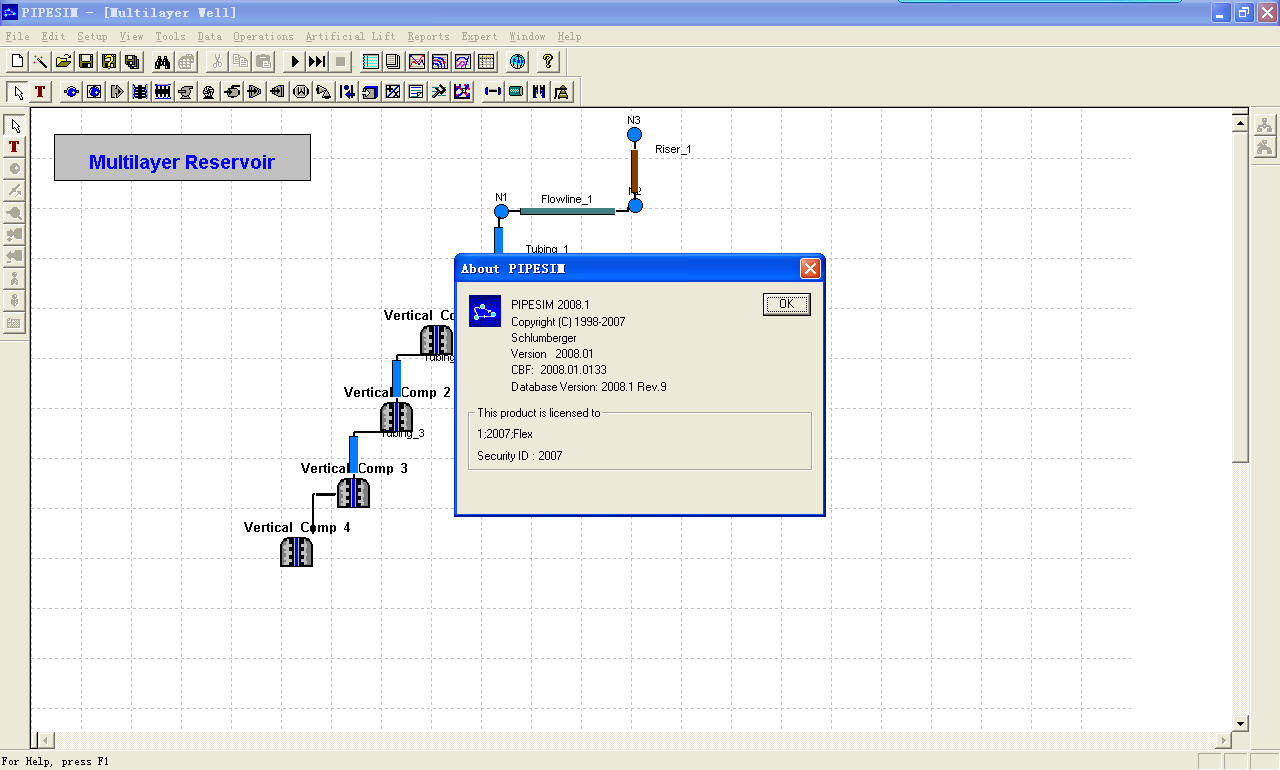Open the Operations menu
This screenshot has width=1280, height=770.
coord(263,37)
